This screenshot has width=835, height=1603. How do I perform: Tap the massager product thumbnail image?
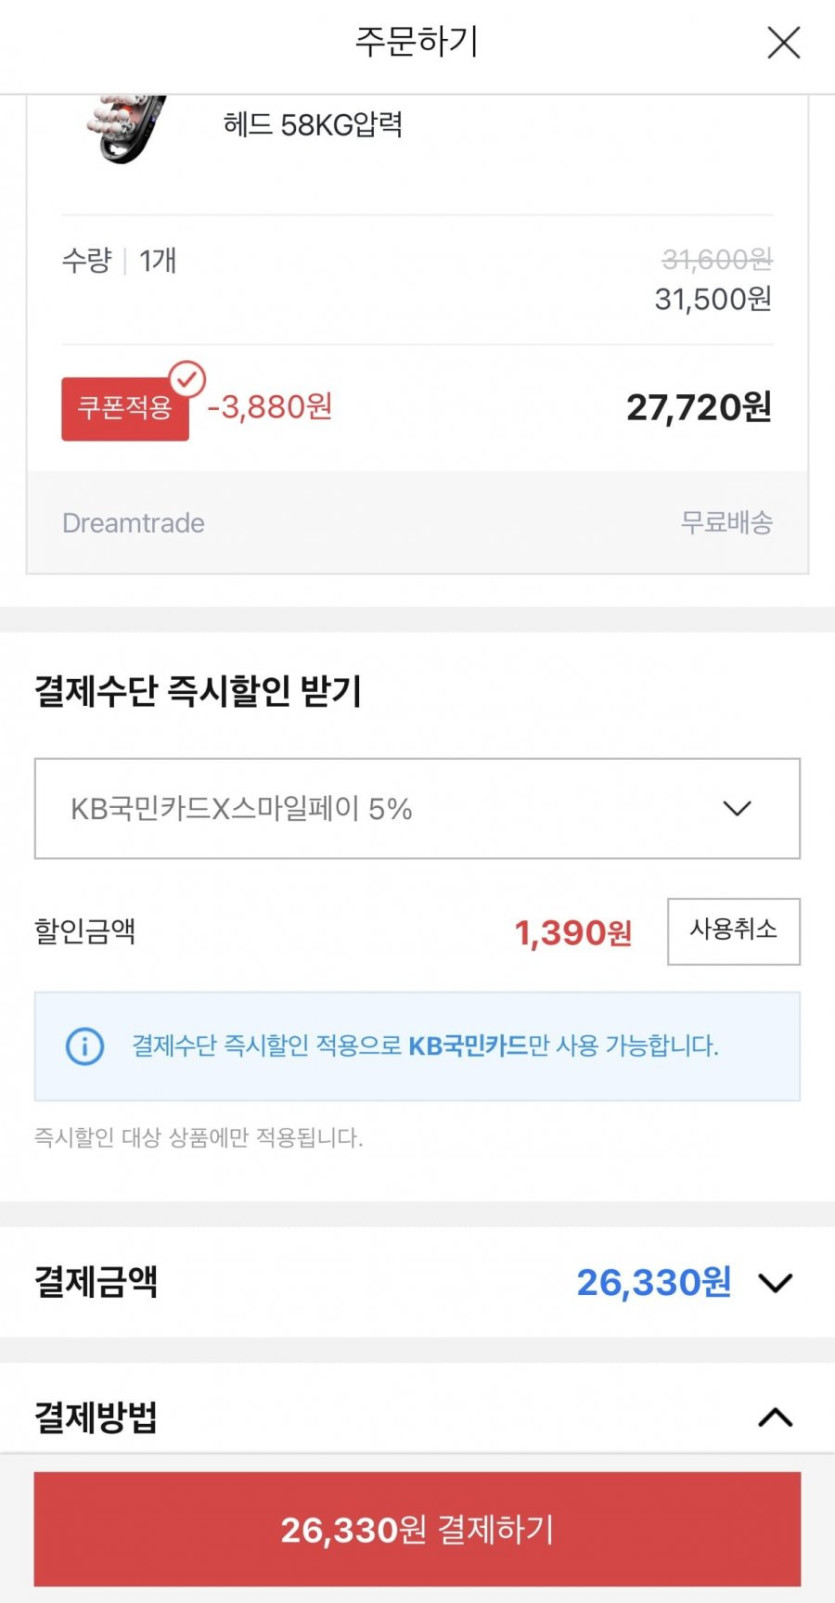pos(126,127)
